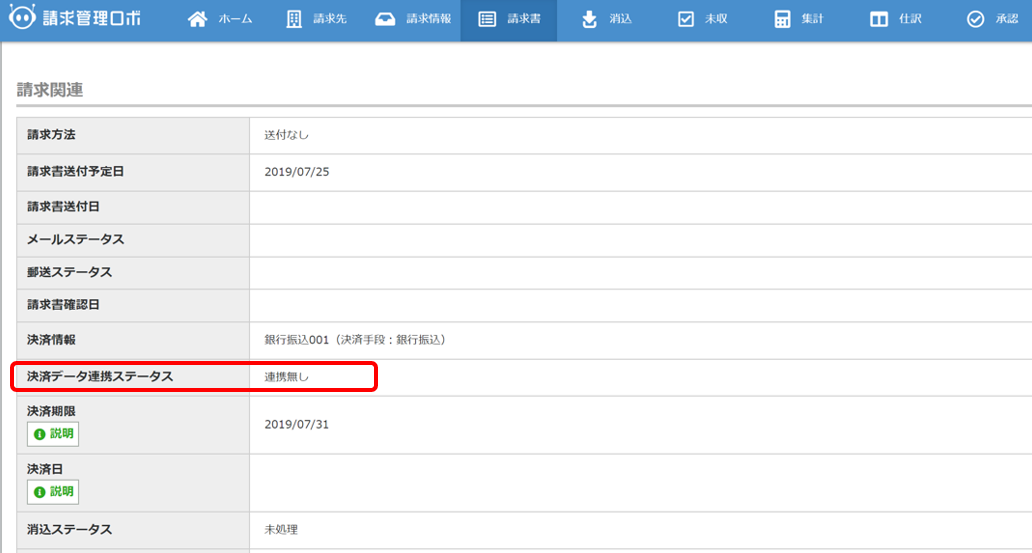This screenshot has width=1032, height=553.
Task: Click the 送付なし billing method value
Action: click(x=287, y=135)
